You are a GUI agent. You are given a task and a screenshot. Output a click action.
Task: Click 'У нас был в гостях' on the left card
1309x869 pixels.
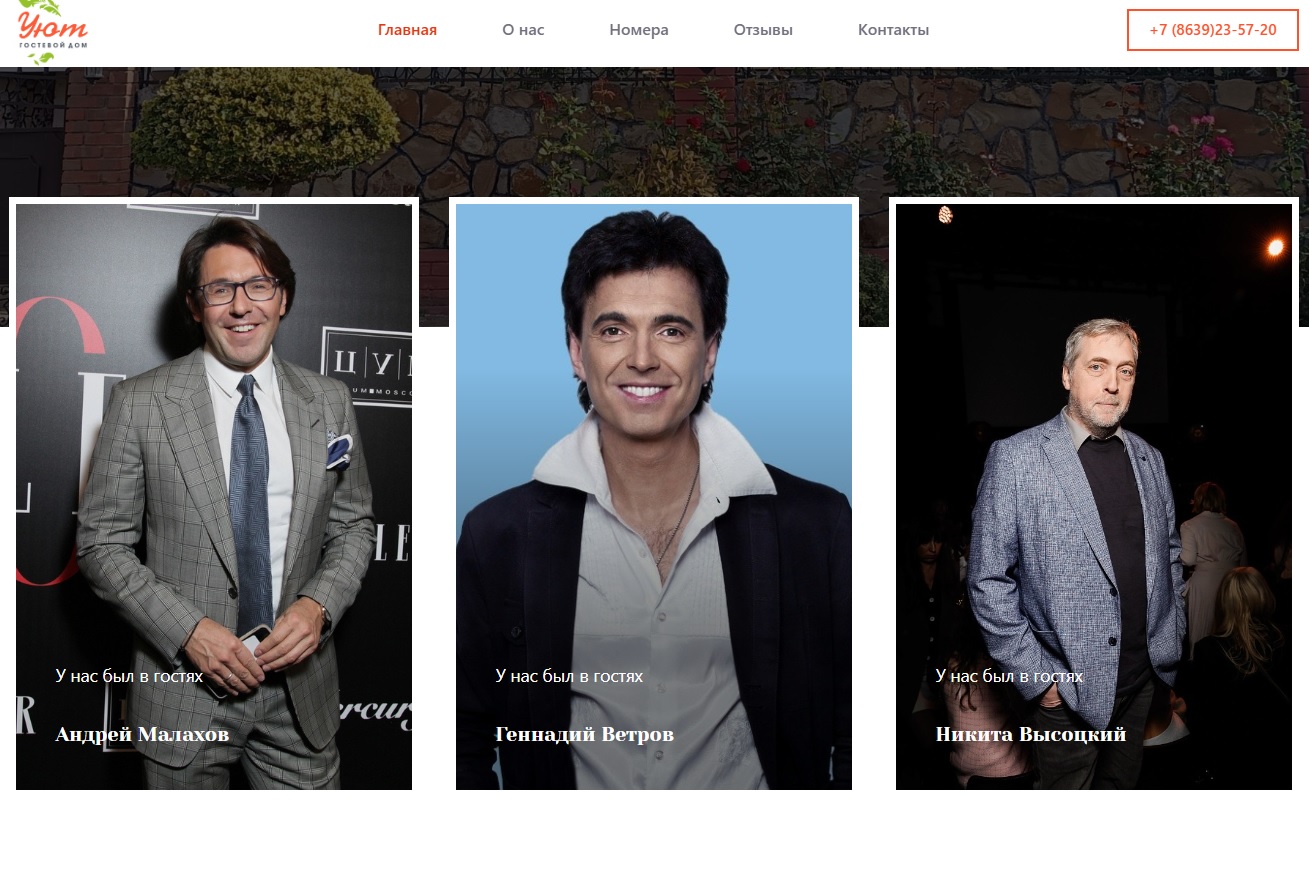pyautogui.click(x=129, y=676)
